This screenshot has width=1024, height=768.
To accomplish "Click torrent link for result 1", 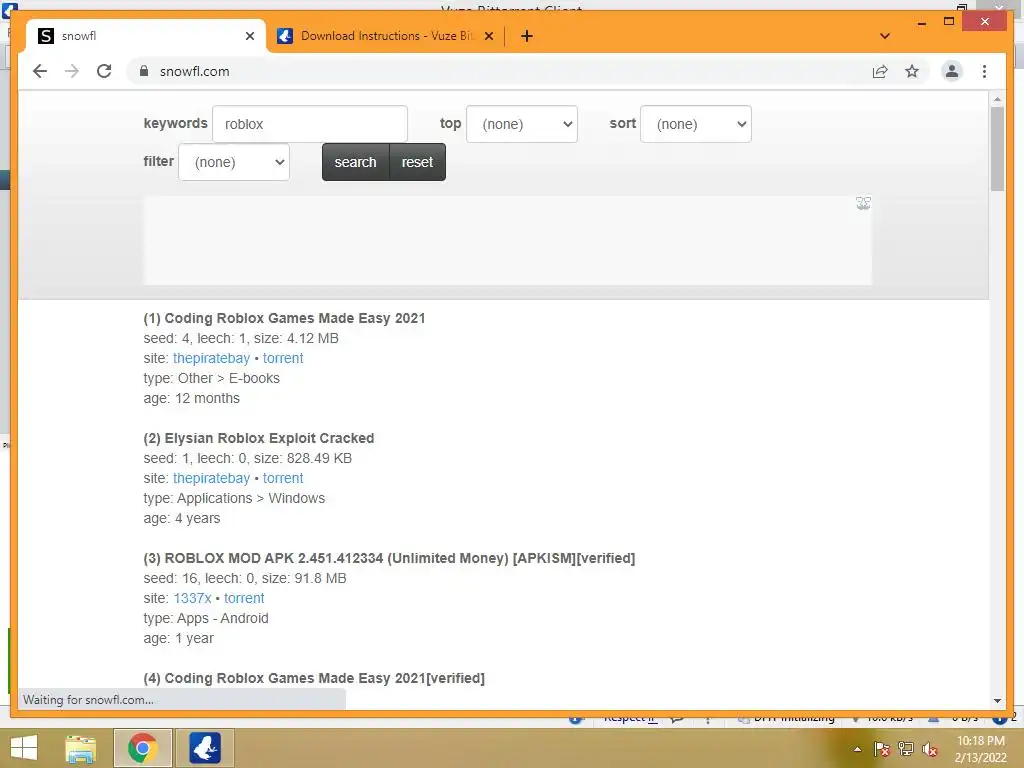I will point(283,358).
